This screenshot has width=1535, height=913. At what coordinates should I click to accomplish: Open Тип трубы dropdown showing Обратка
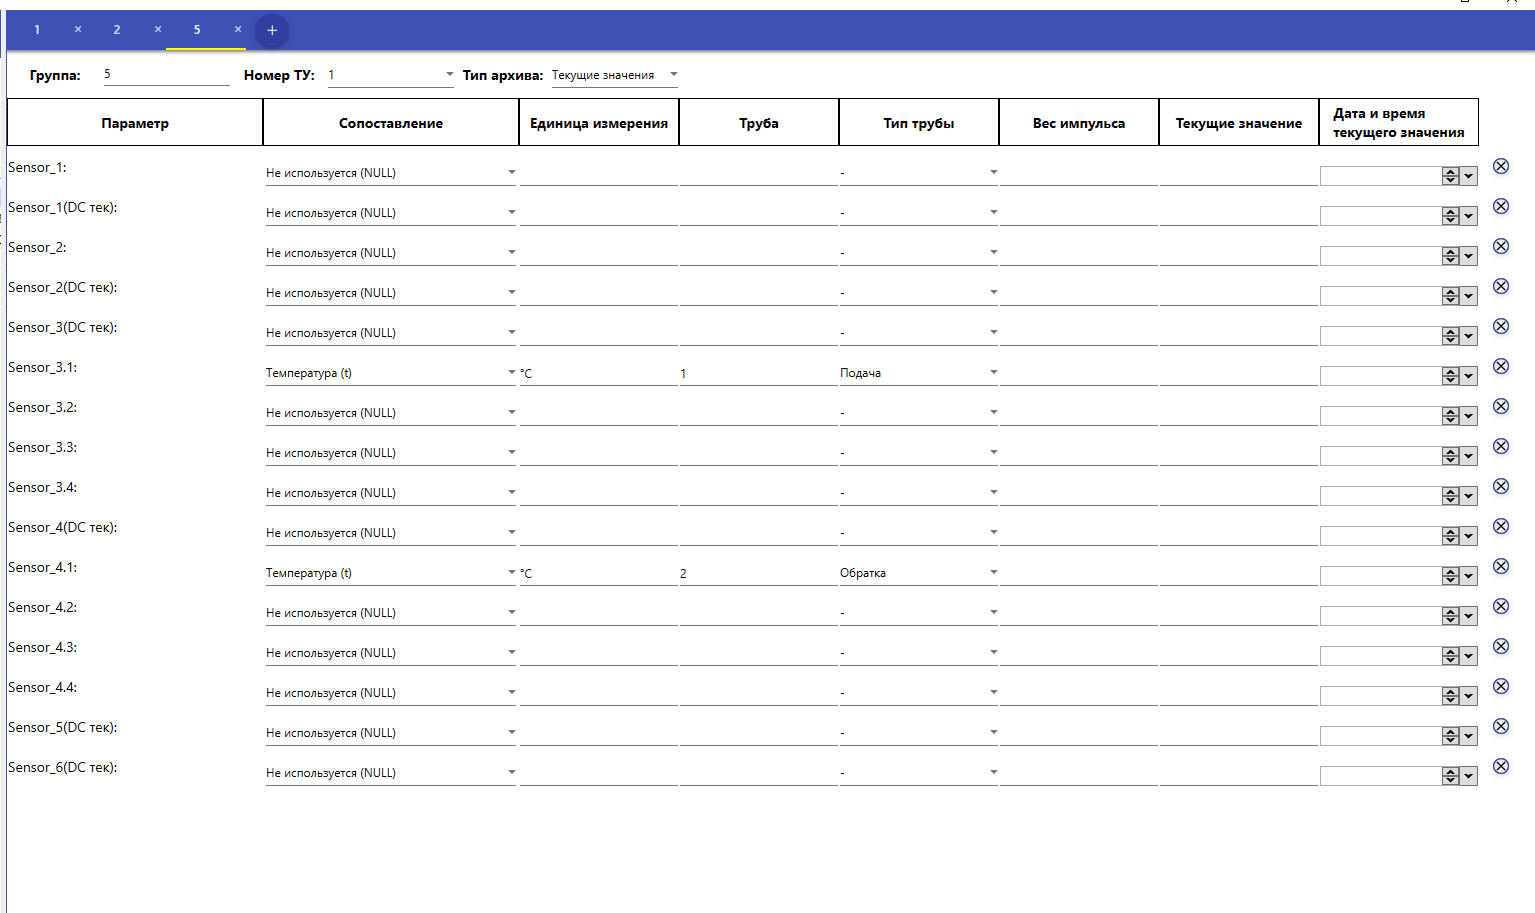tap(919, 573)
